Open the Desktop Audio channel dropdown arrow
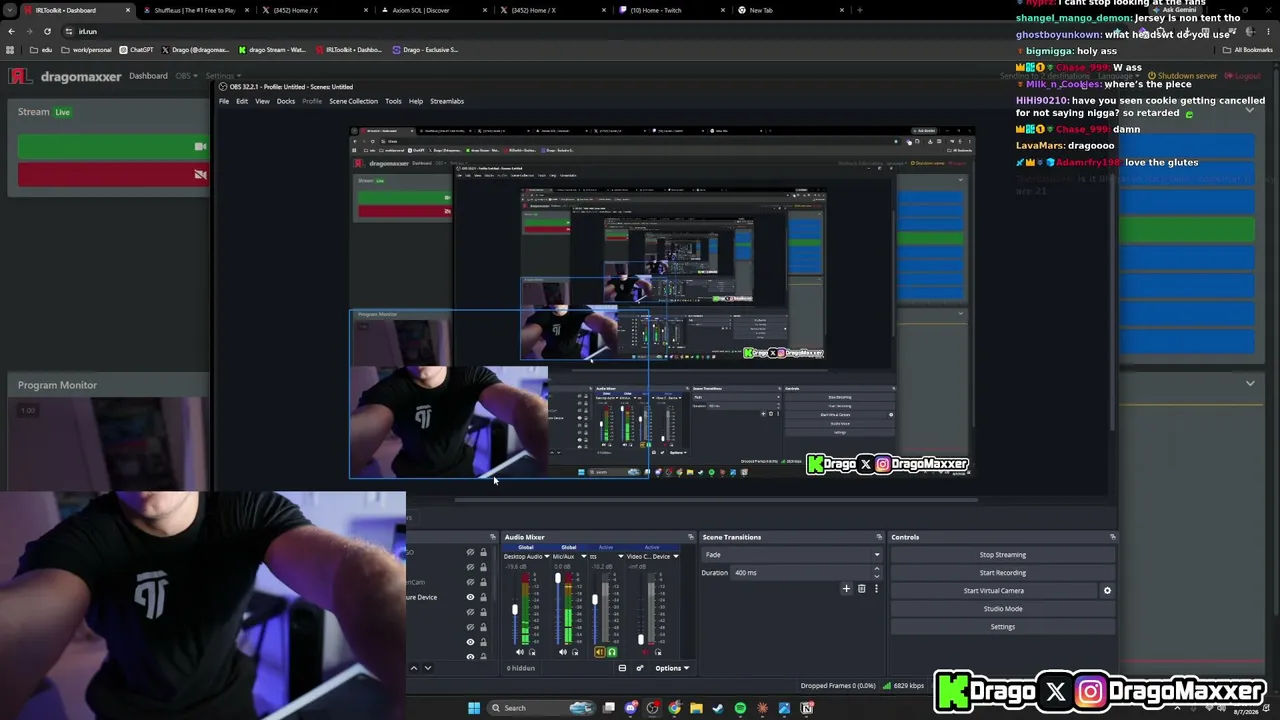Screen dimensions: 1280x720 tap(545, 556)
